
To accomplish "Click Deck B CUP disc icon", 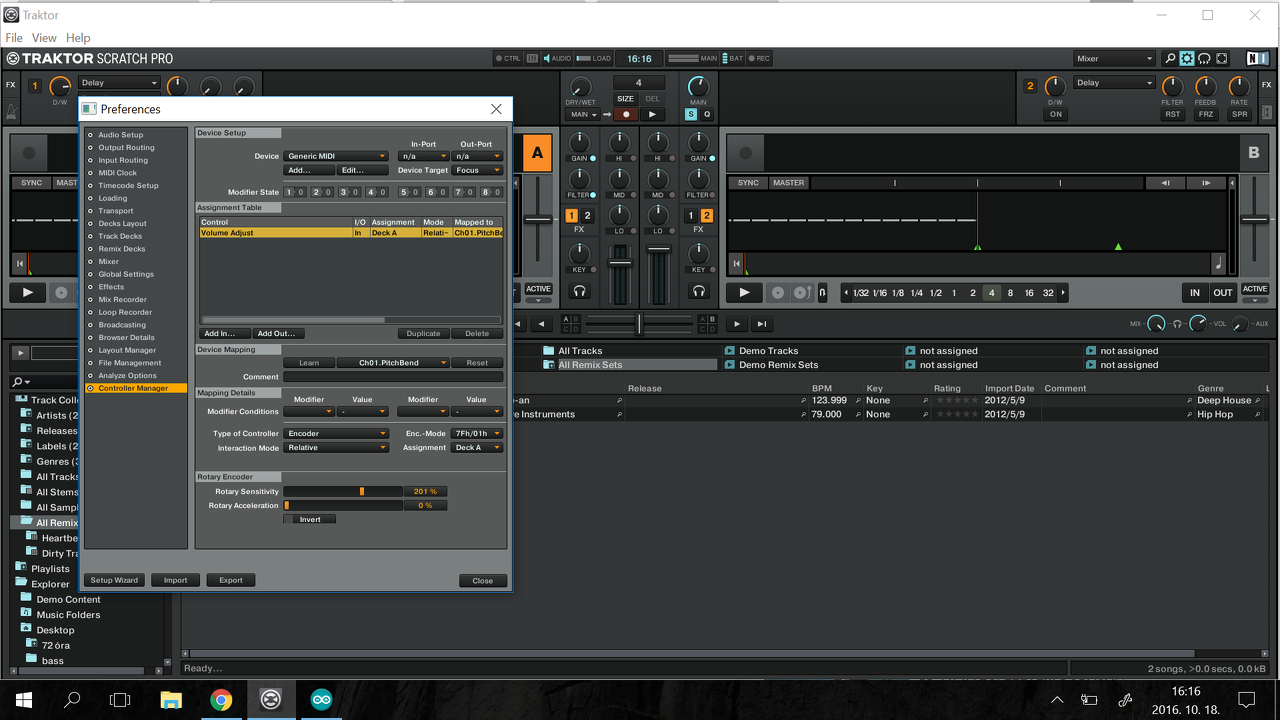I will tap(801, 293).
